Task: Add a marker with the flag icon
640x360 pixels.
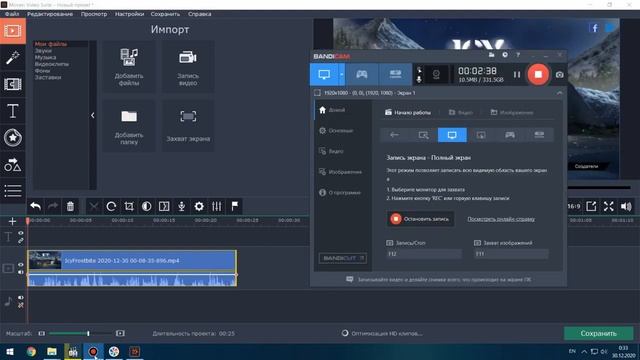Action: pyautogui.click(x=235, y=207)
